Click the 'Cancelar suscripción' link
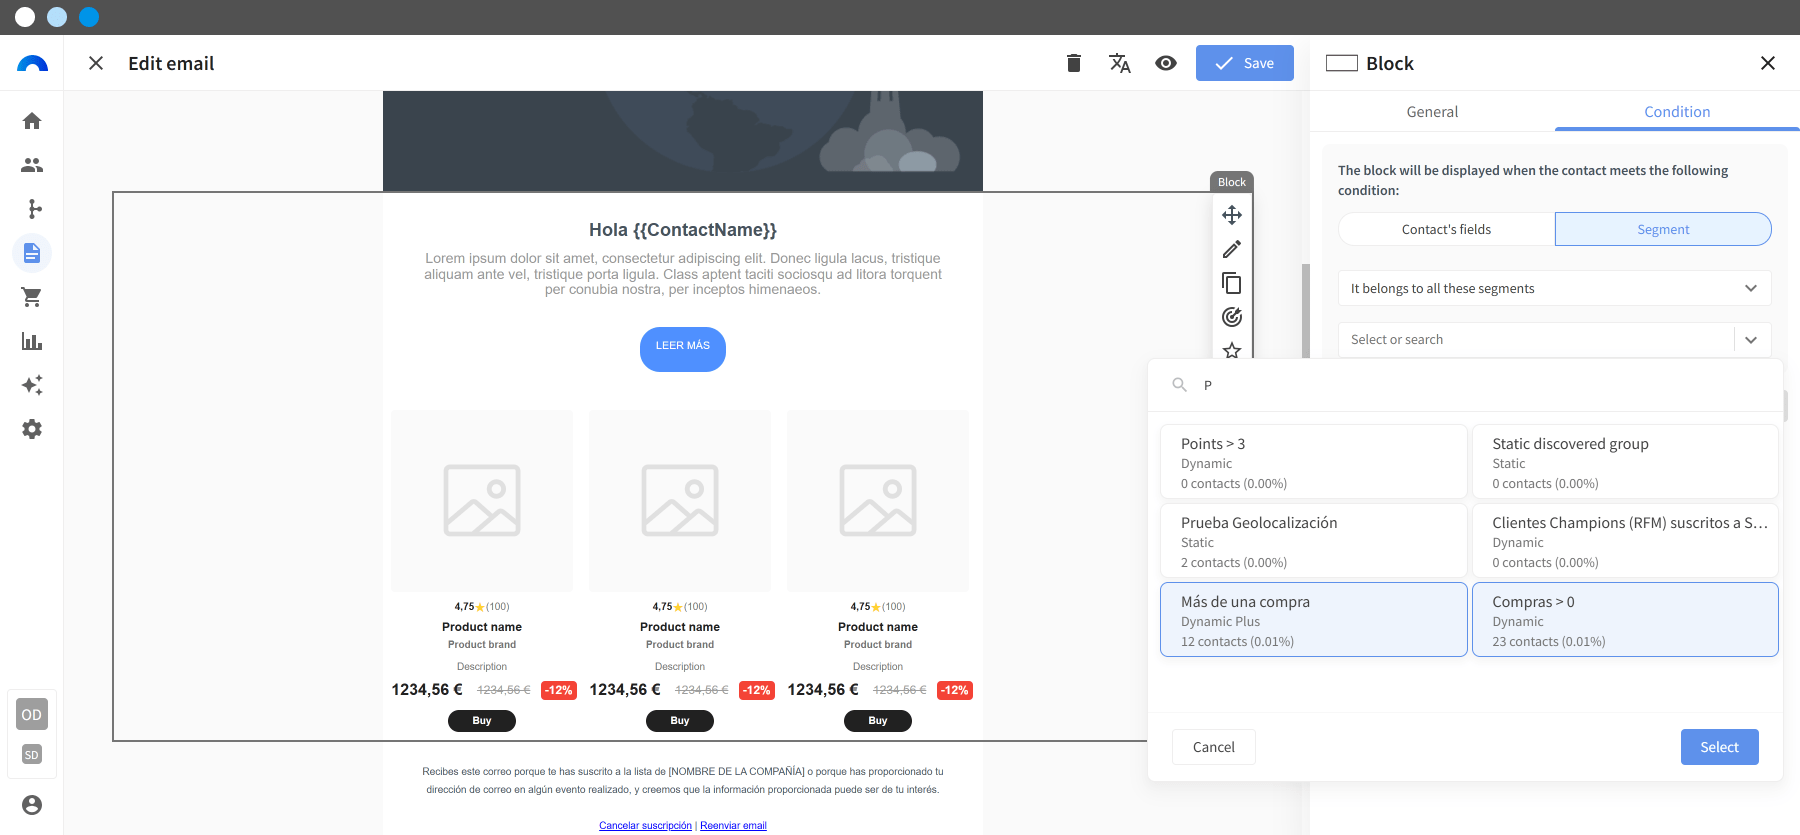The height and width of the screenshot is (835, 1800). 645,826
